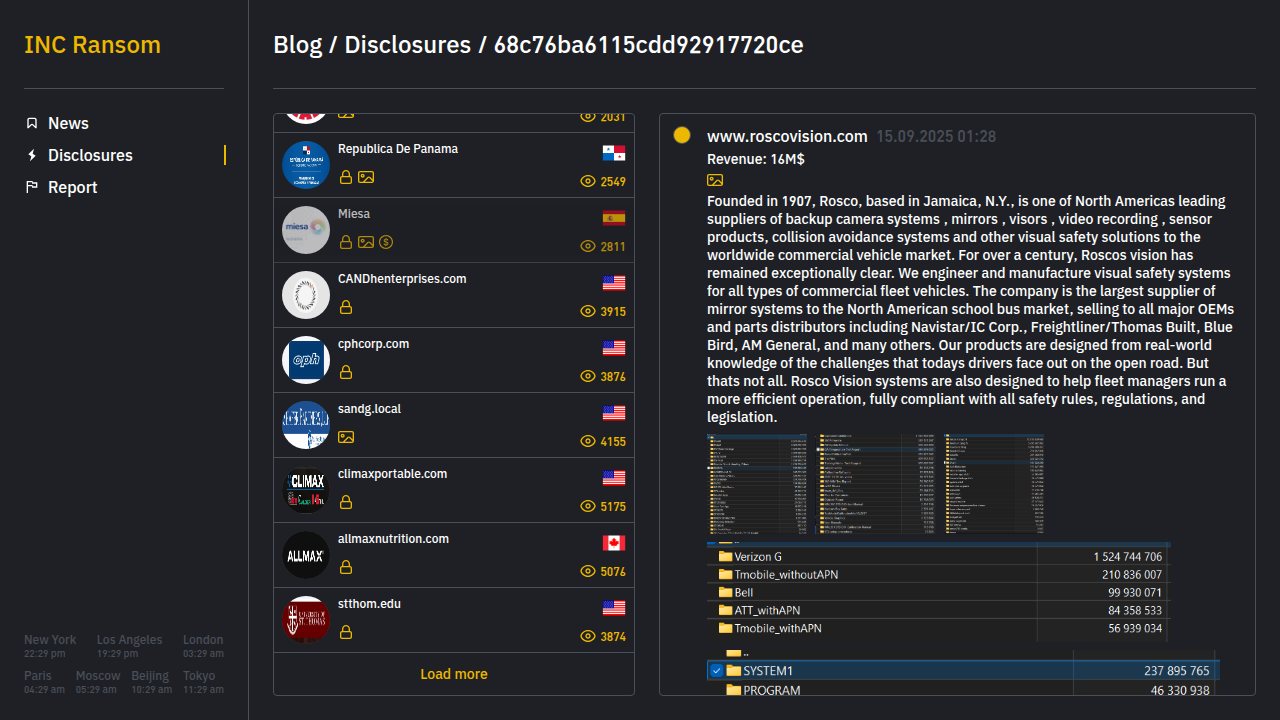Click the Panama flag icon
Viewport: 1280px width, 720px height.
(x=614, y=153)
